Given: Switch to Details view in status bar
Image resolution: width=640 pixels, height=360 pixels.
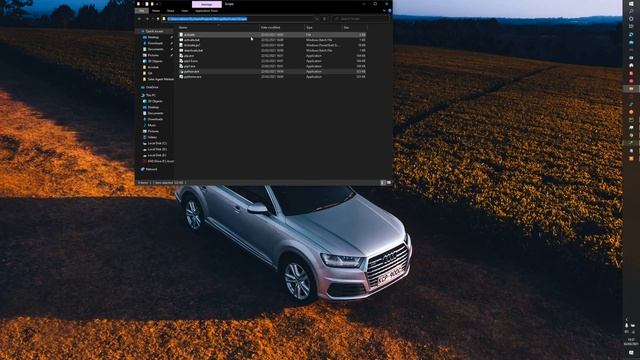Looking at the screenshot, I should [383, 183].
